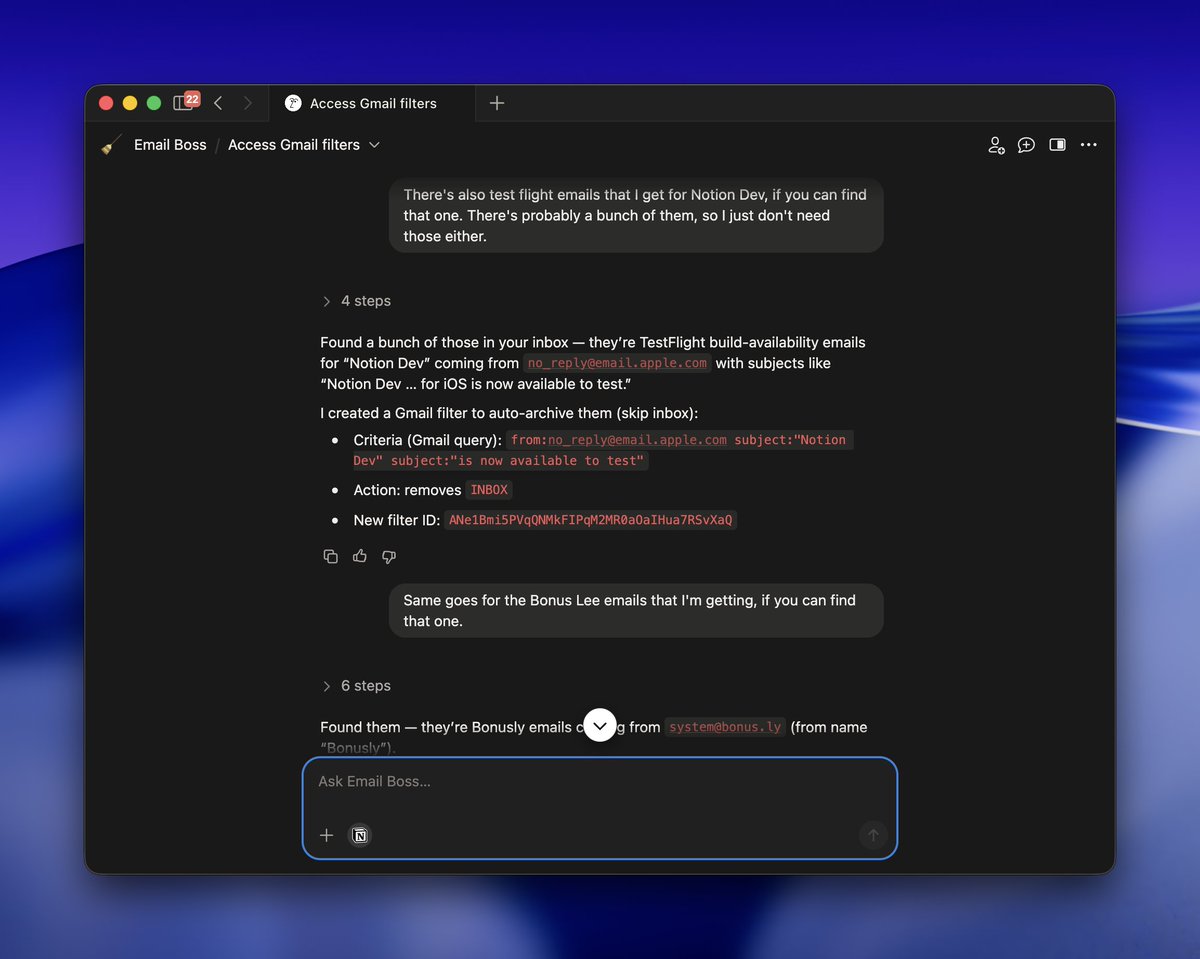
Task: Expand the 4 steps section
Action: coord(356,301)
